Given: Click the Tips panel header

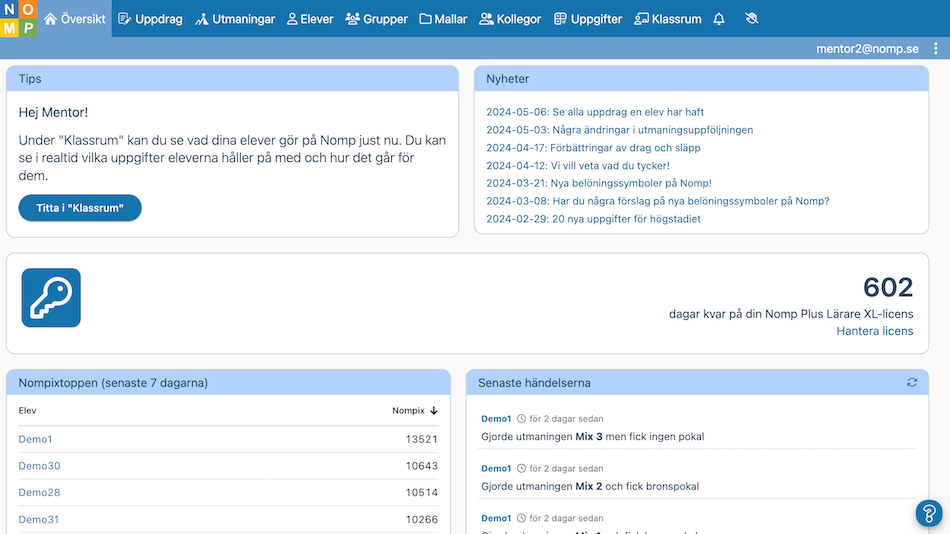Looking at the screenshot, I should (x=232, y=79).
